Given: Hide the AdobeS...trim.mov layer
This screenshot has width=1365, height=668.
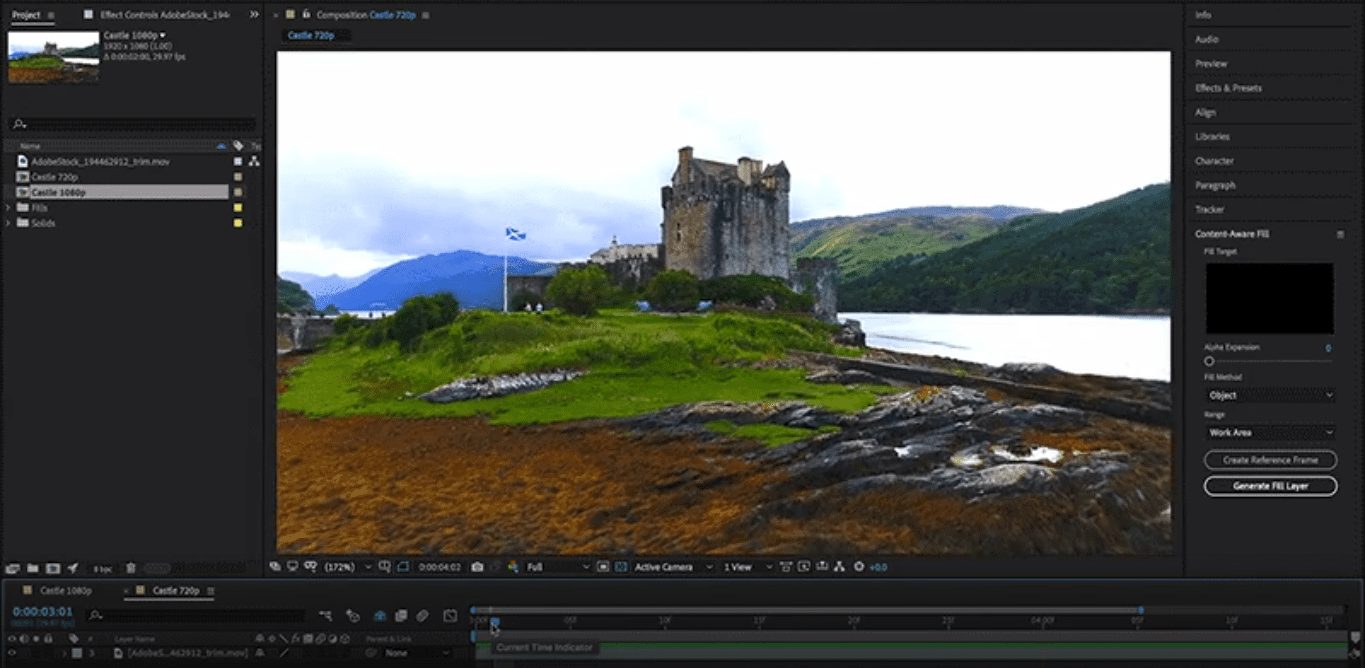Looking at the screenshot, I should (x=11, y=652).
